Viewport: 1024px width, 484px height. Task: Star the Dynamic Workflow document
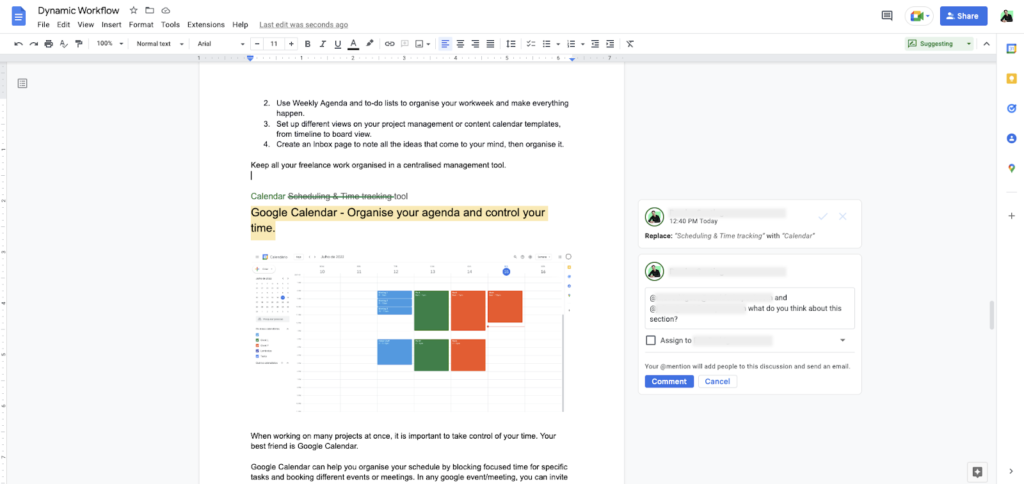coord(133,10)
